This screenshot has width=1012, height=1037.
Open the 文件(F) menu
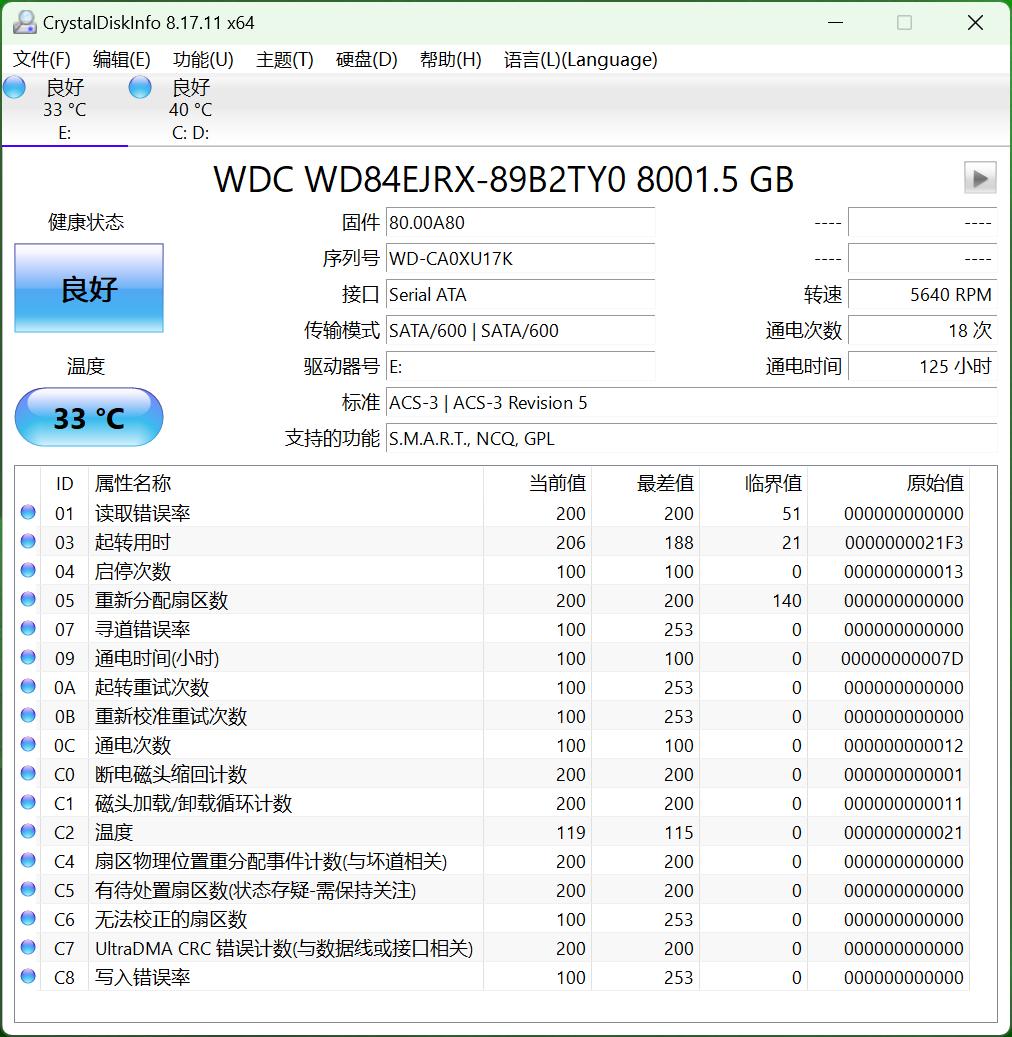point(40,60)
